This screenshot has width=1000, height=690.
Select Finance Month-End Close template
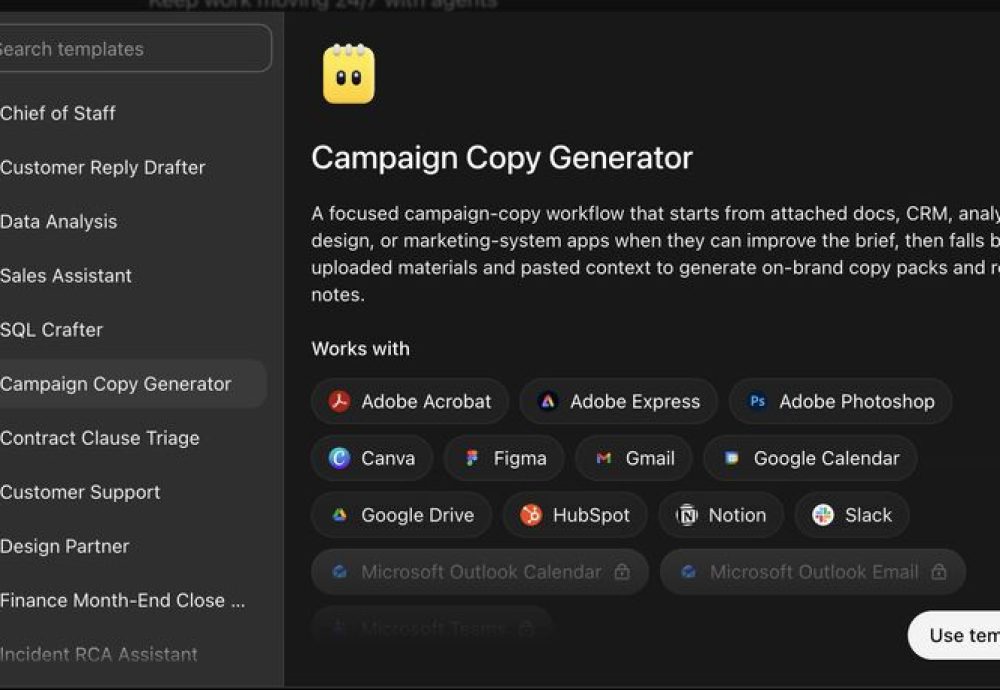133,601
